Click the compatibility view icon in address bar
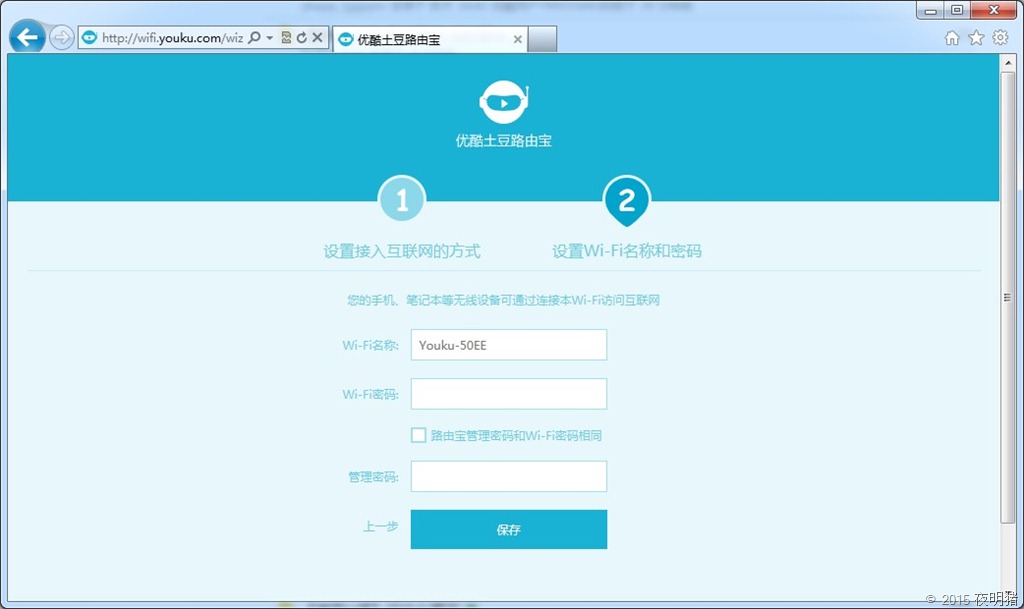1024x609 pixels. (286, 38)
